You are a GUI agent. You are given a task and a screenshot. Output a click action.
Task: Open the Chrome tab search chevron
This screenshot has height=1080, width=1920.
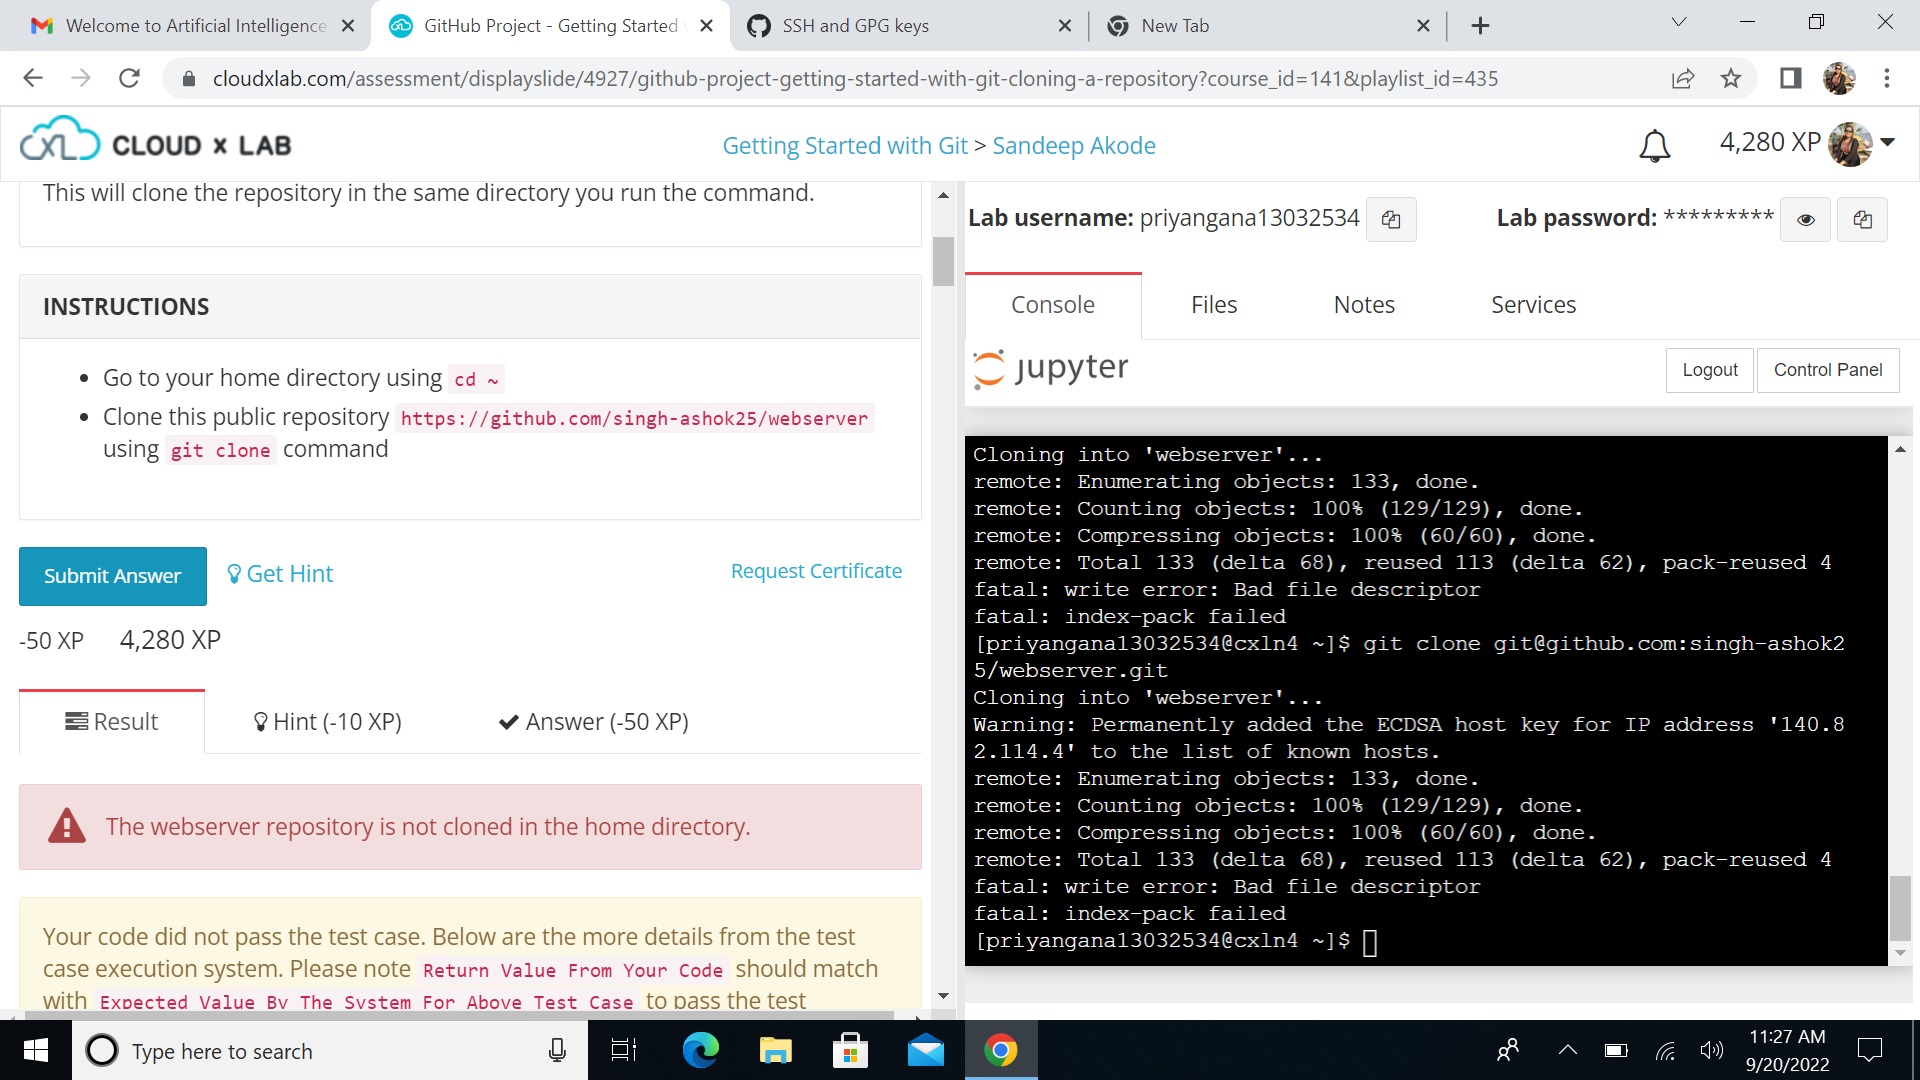(1679, 22)
